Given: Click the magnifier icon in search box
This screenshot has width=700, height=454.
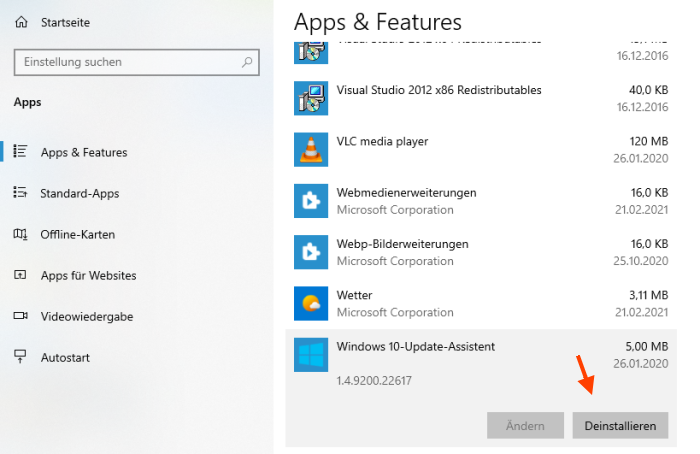Looking at the screenshot, I should [247, 62].
